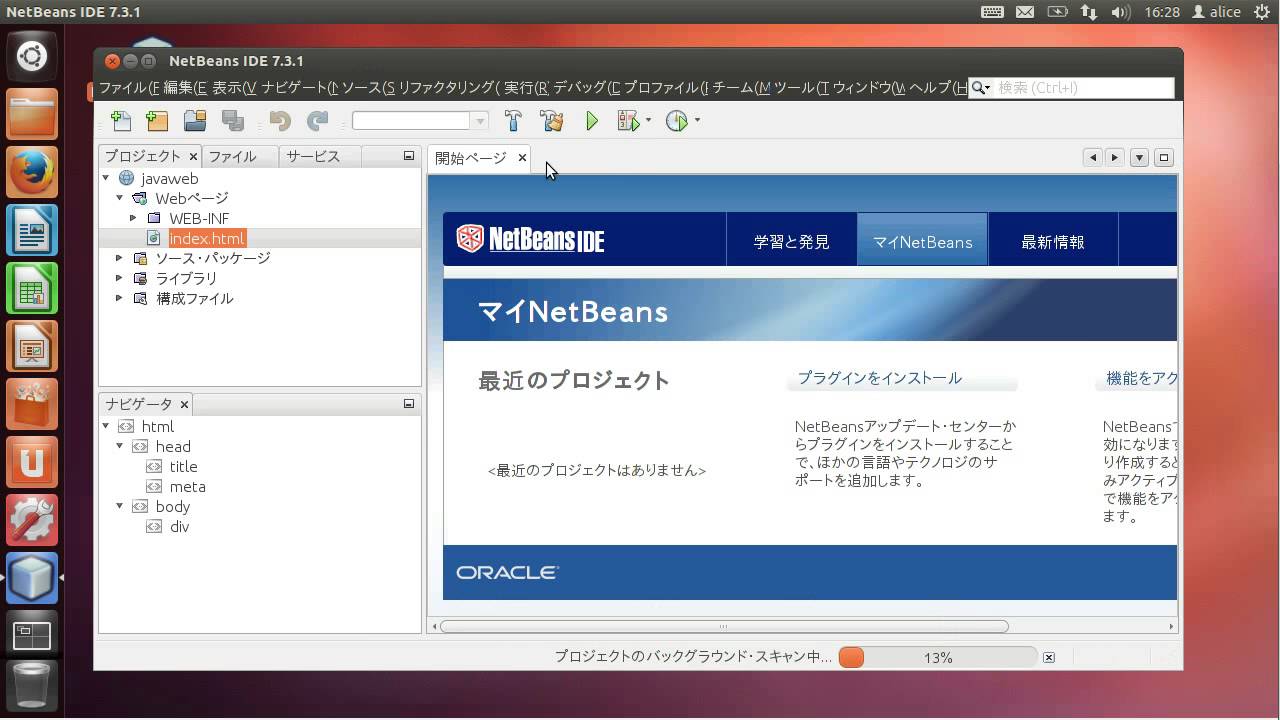This screenshot has width=1280, height=720.
Task: Run the project with green arrow
Action: (592, 121)
